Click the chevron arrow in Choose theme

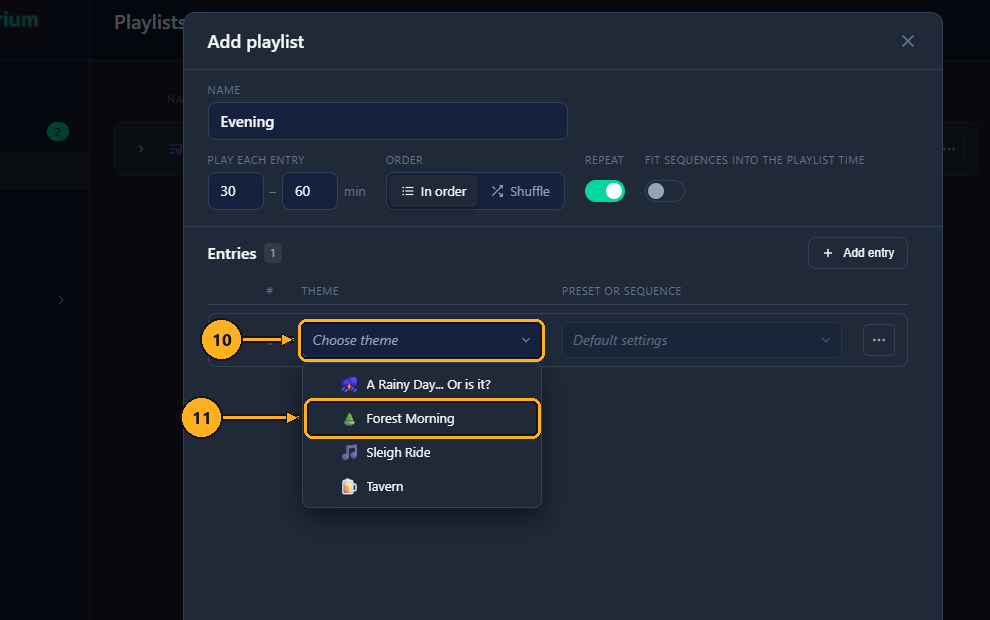click(x=525, y=340)
